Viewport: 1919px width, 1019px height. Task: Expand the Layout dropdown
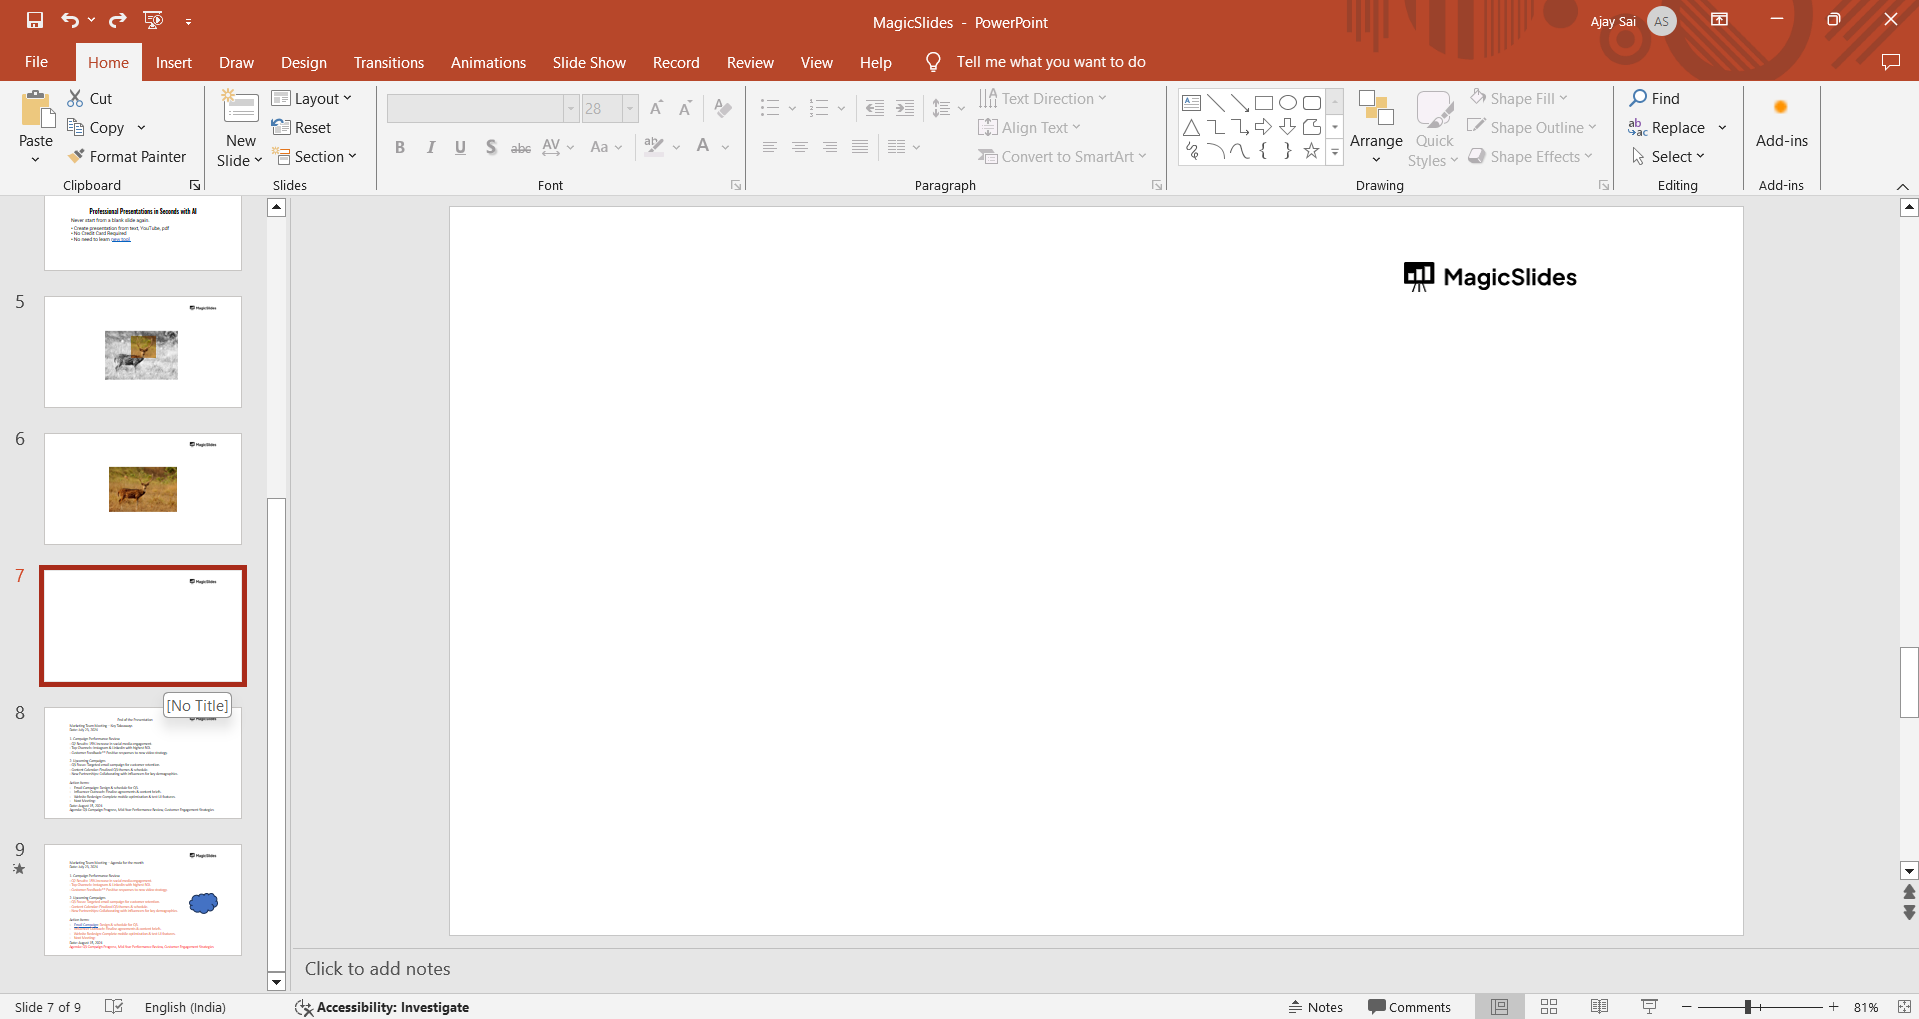(312, 98)
